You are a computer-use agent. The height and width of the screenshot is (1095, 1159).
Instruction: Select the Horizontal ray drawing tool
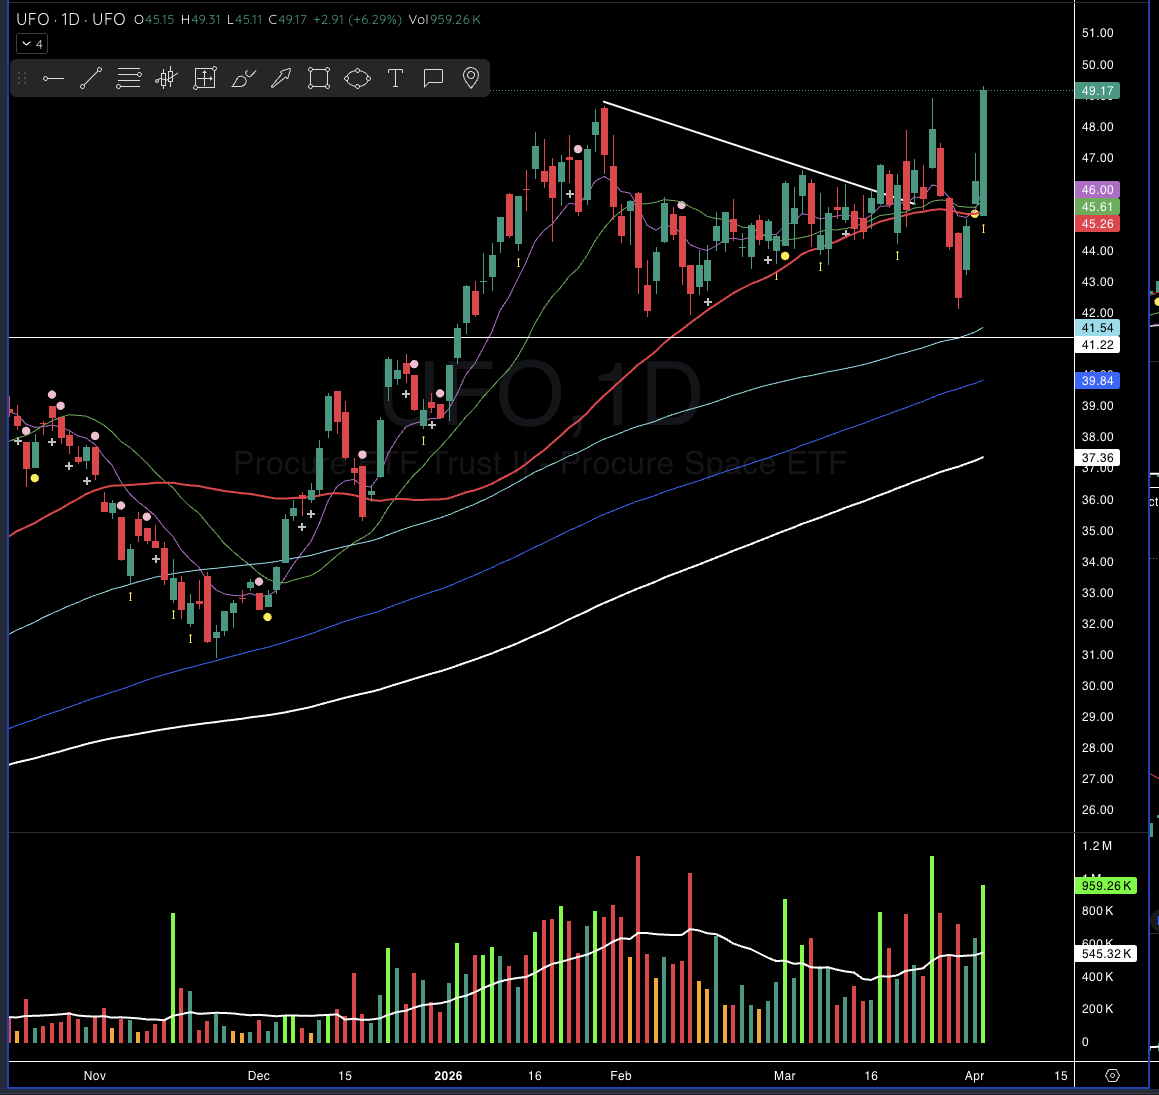(53, 78)
